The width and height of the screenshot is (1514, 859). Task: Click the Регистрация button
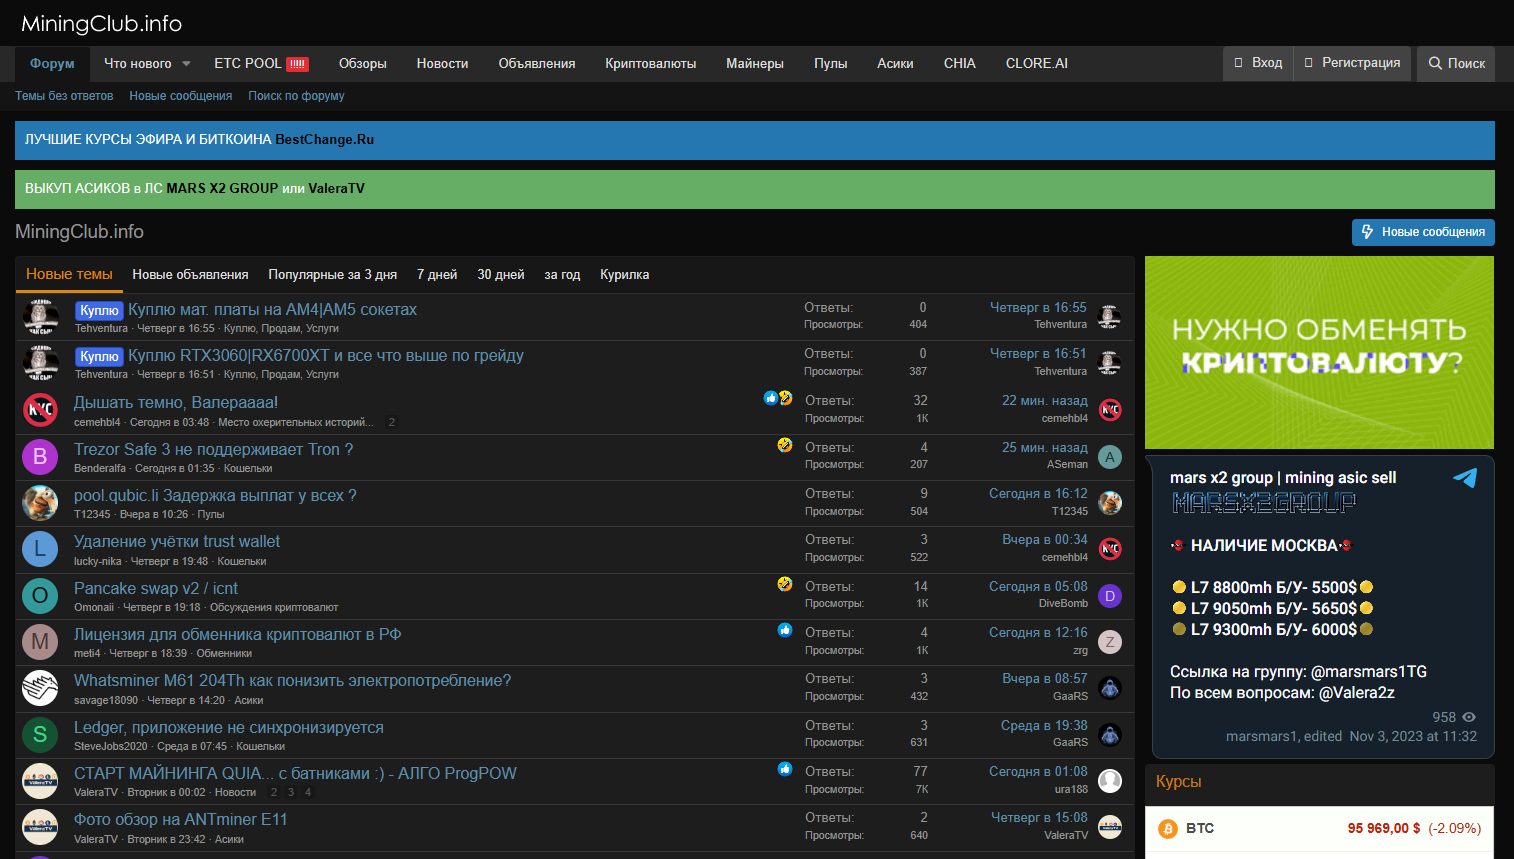(1352, 63)
